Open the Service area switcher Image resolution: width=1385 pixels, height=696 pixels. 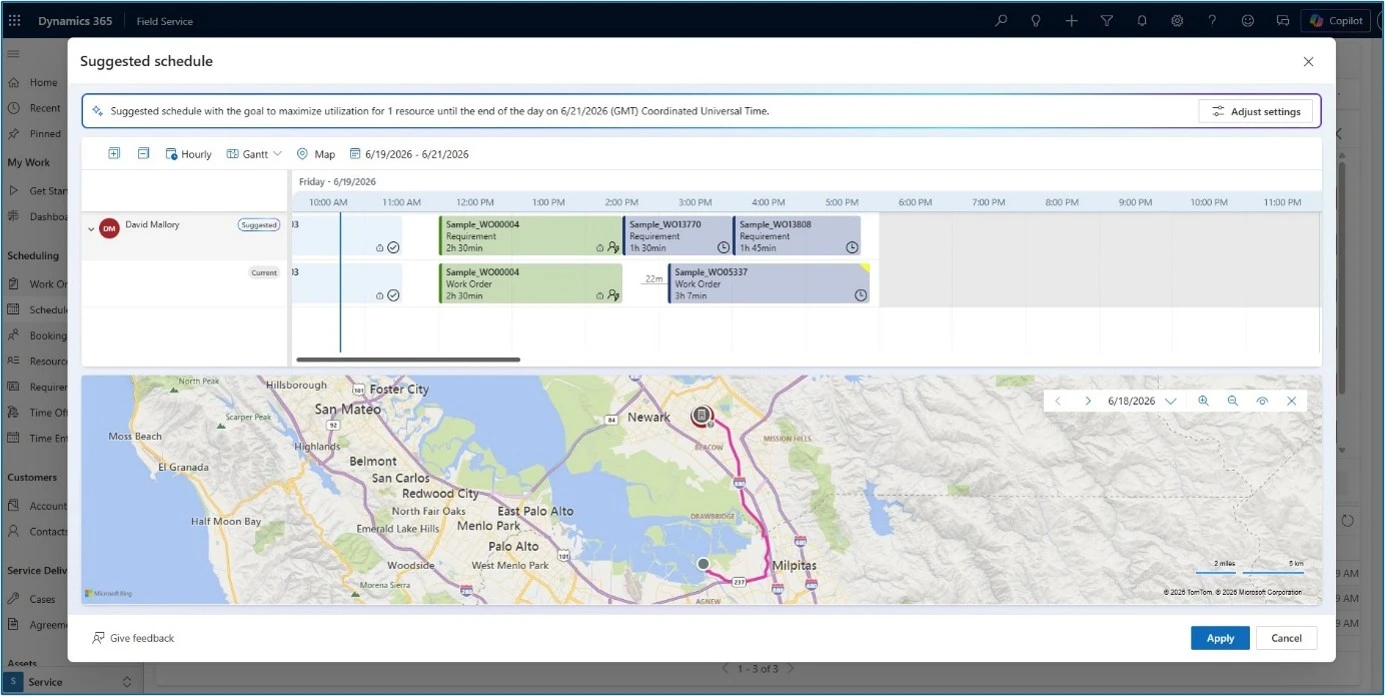[70, 682]
